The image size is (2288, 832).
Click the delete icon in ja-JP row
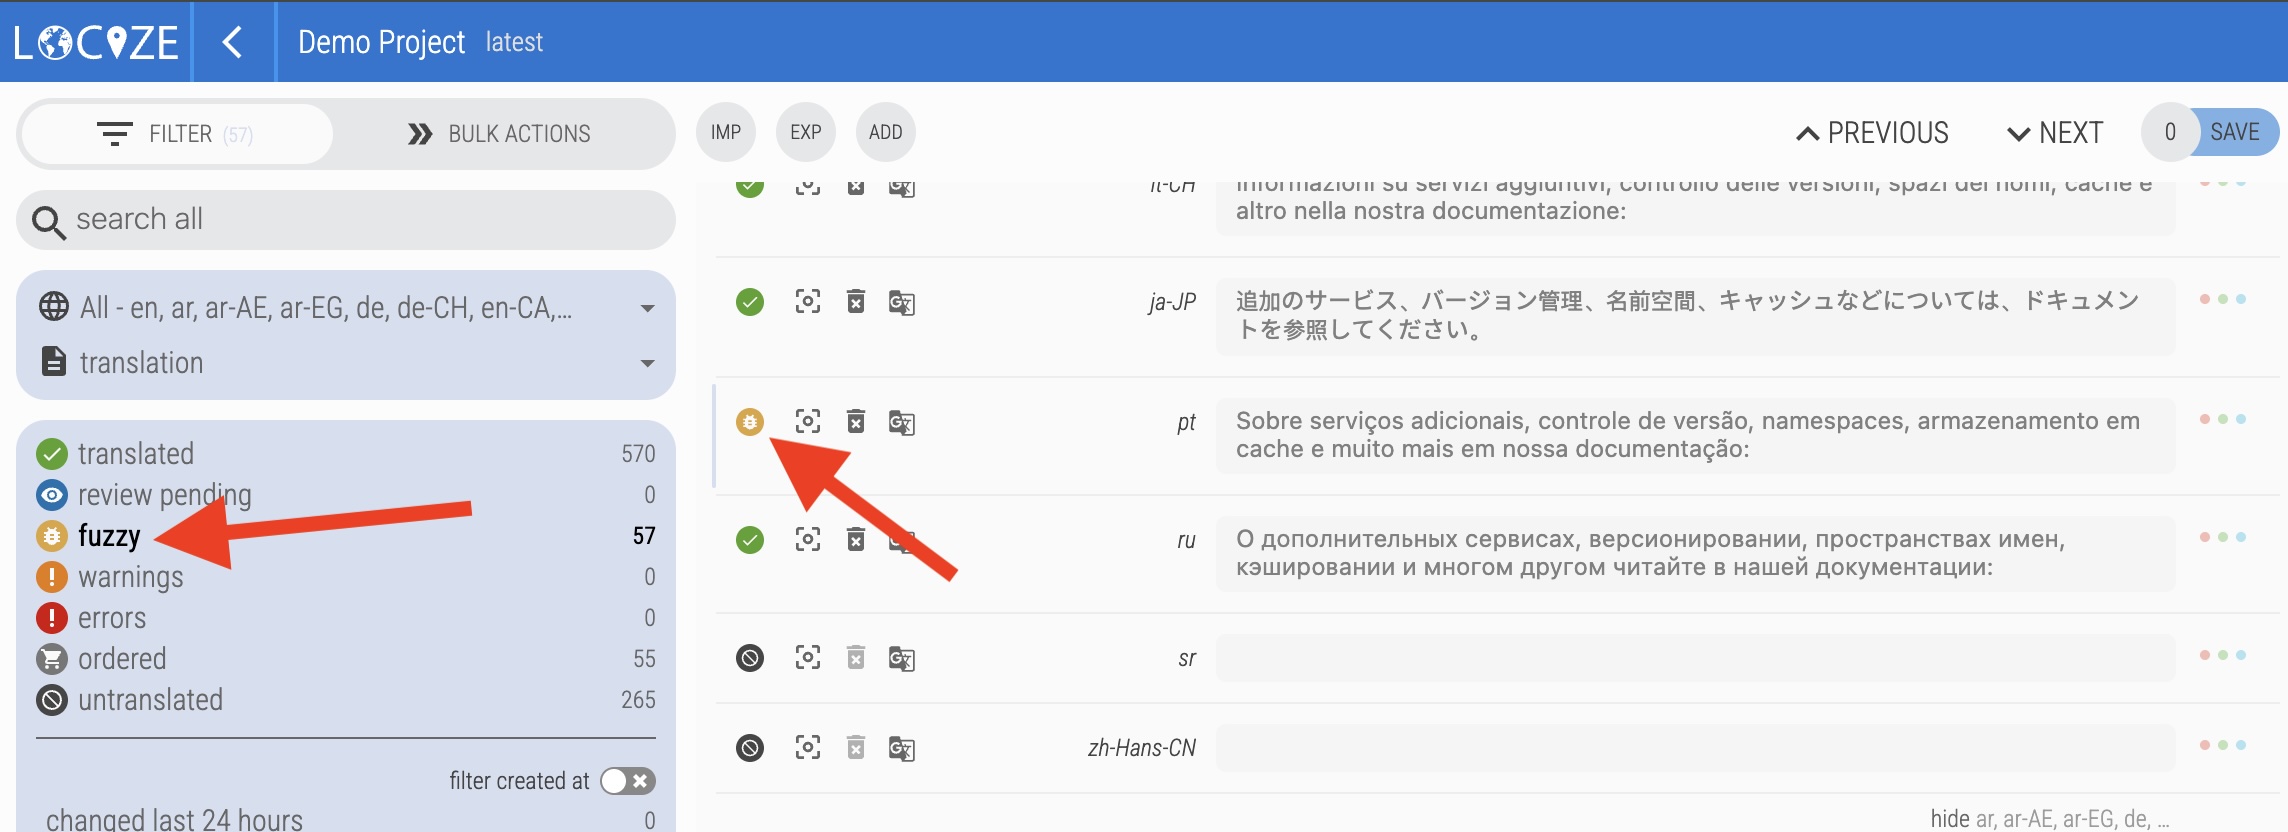pos(855,301)
